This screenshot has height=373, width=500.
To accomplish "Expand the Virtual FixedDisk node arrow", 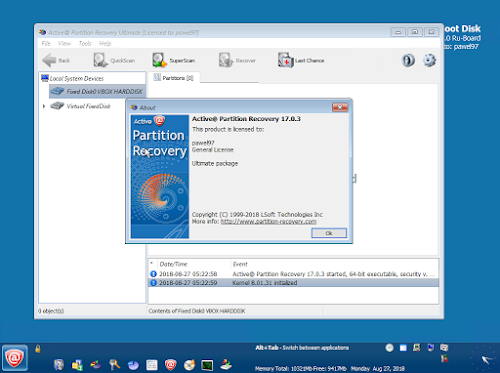I will [x=44, y=106].
